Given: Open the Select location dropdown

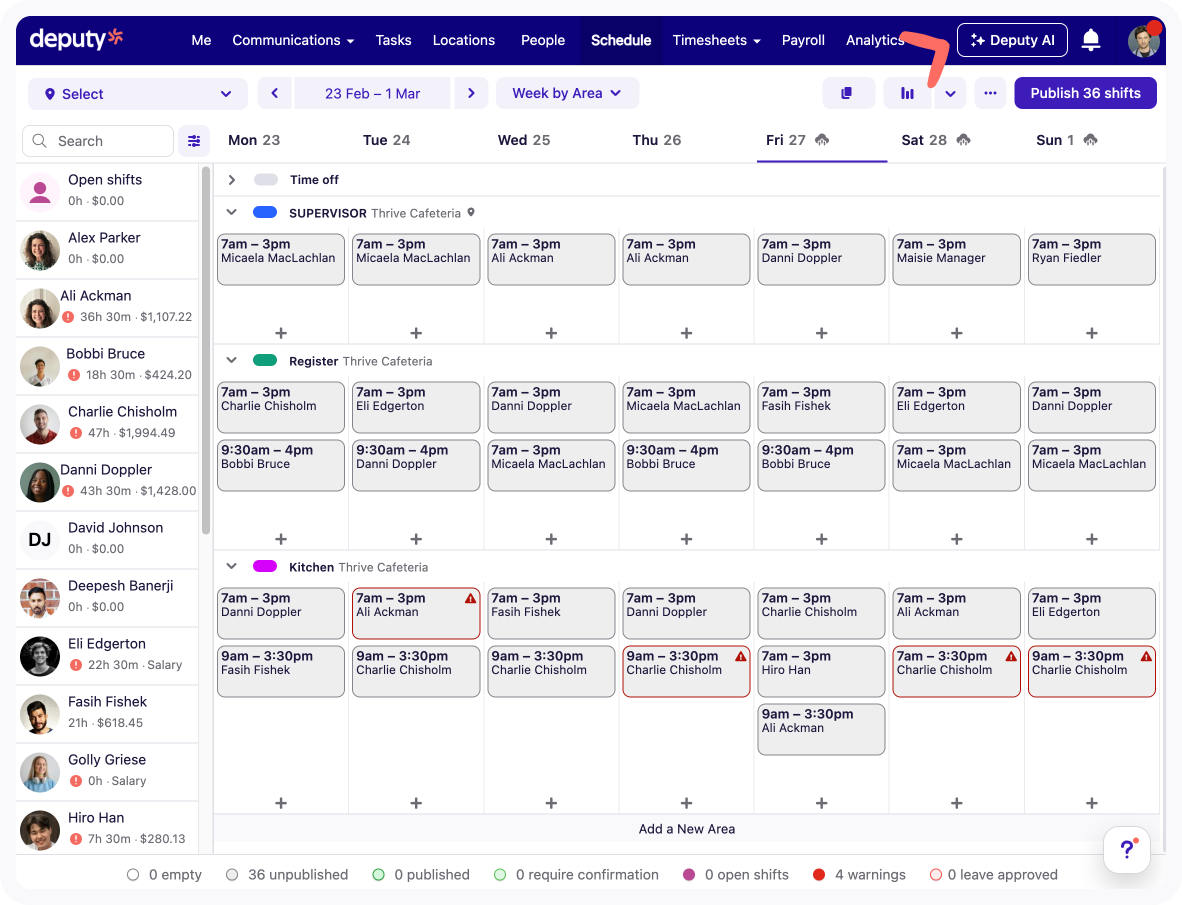Looking at the screenshot, I should point(138,94).
